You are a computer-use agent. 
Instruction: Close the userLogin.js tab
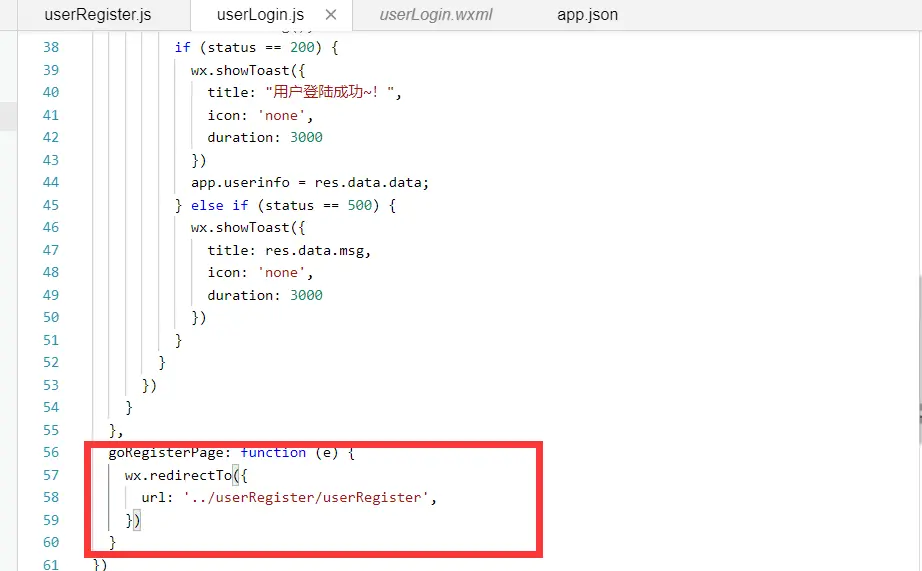tap(331, 15)
